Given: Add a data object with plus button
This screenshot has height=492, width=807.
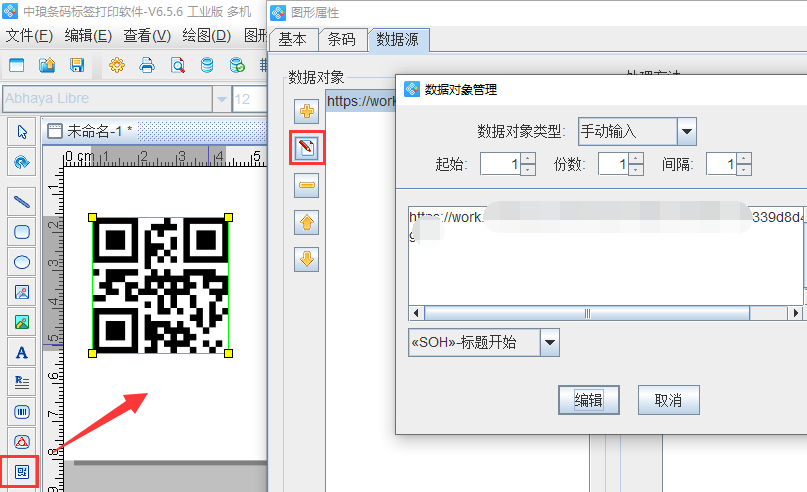Looking at the screenshot, I should coord(307,111).
